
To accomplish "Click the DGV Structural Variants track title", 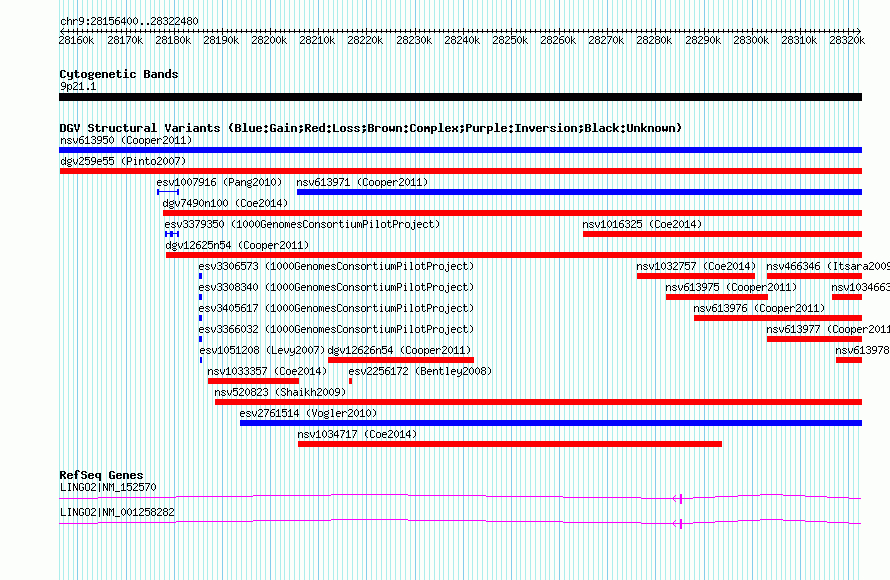I will (x=370, y=128).
